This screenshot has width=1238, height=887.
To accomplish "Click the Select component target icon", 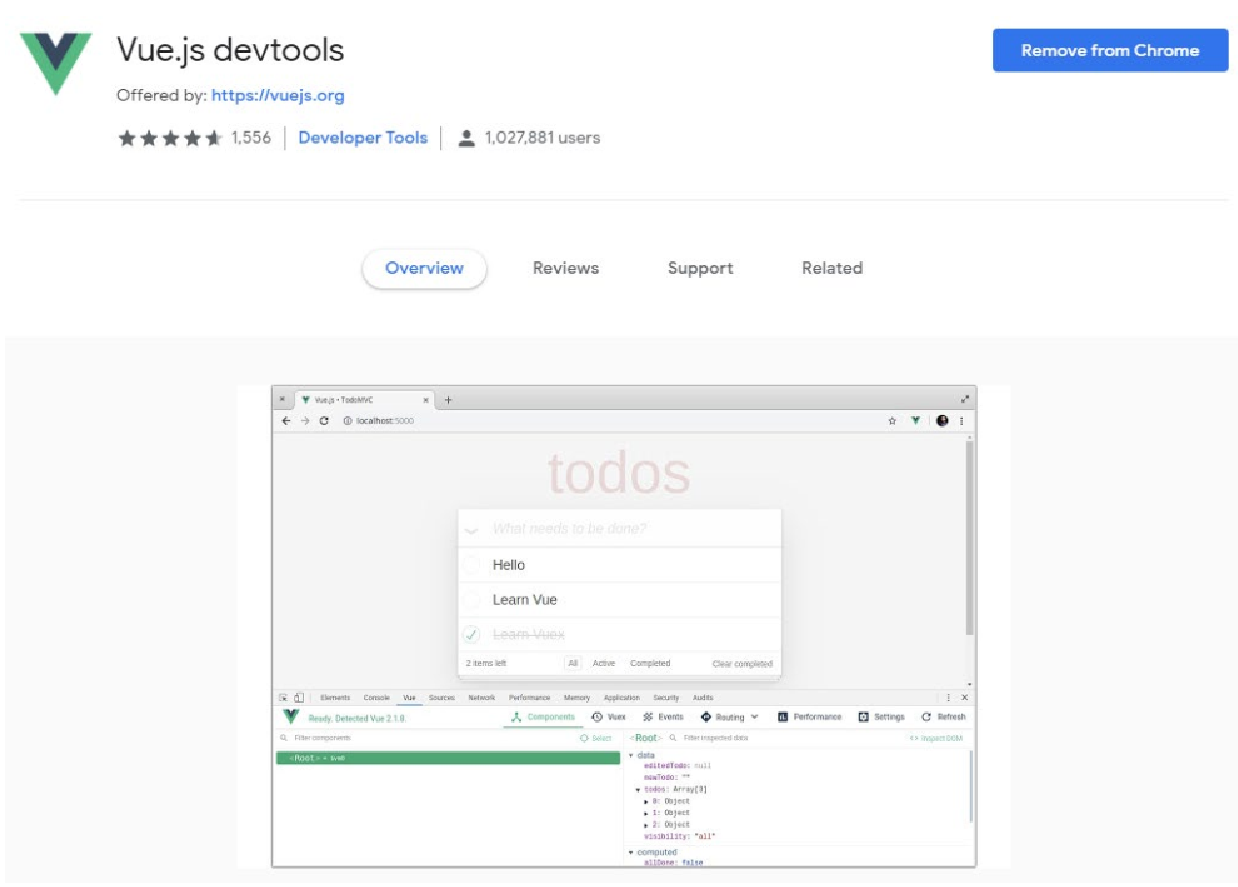I will coord(584,738).
